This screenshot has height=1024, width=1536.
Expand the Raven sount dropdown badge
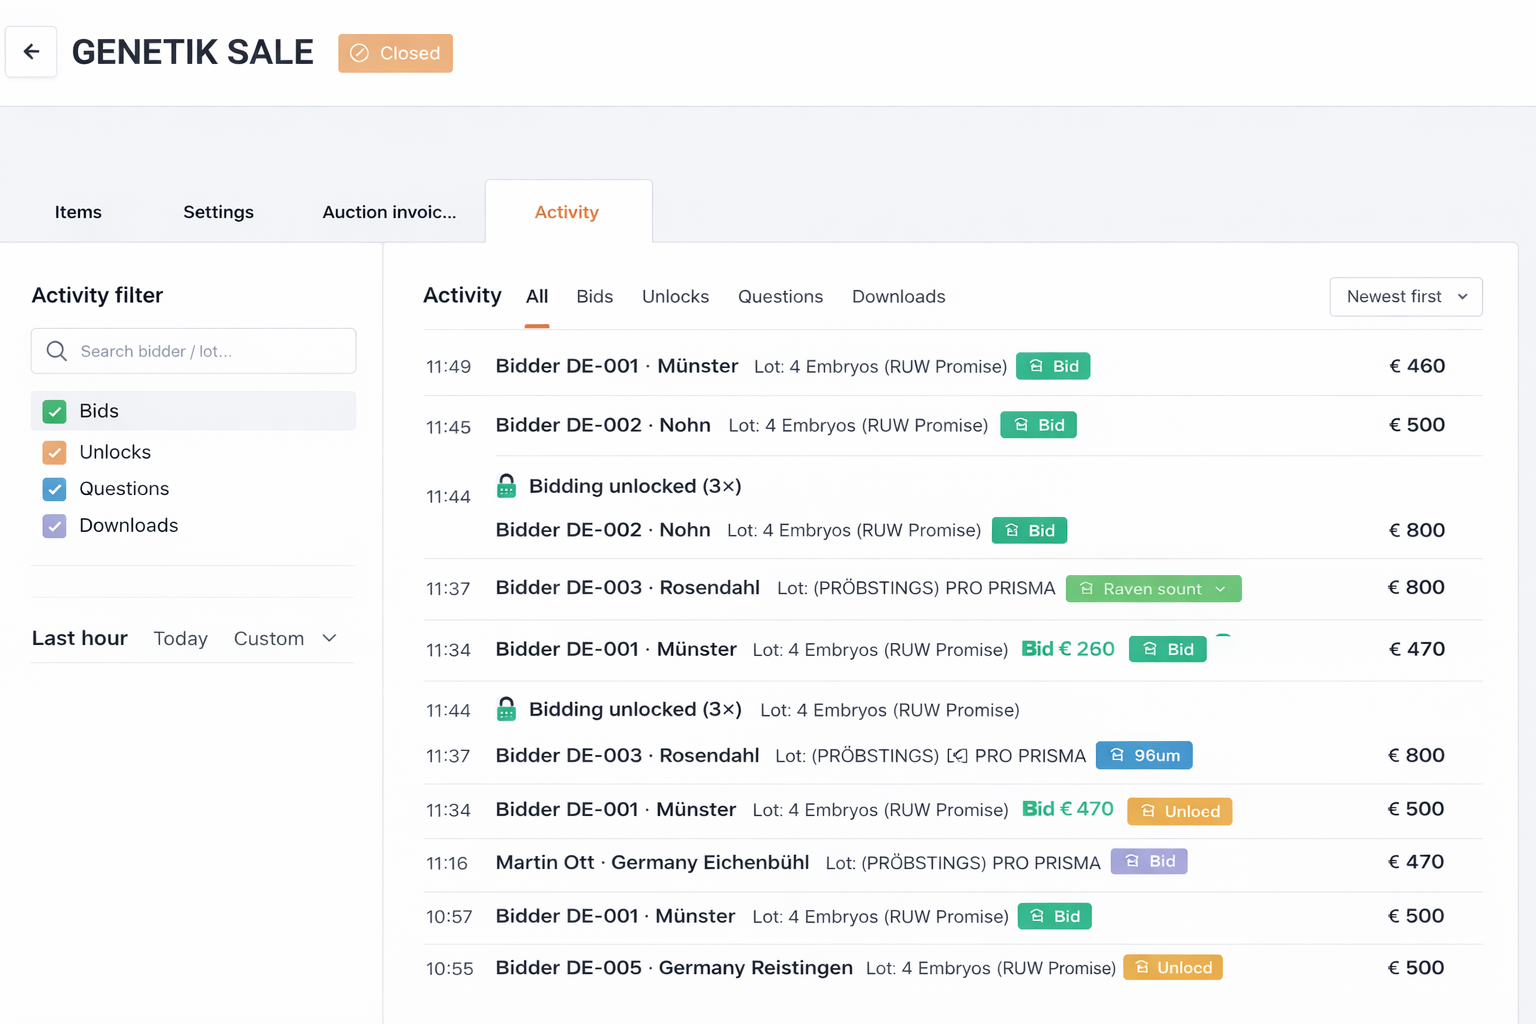pos(1154,589)
